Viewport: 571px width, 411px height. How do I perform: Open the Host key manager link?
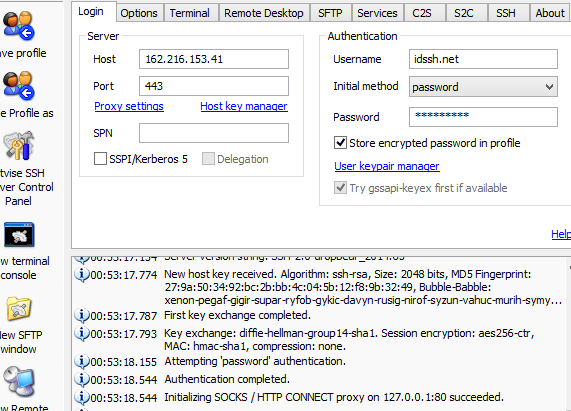(x=244, y=106)
